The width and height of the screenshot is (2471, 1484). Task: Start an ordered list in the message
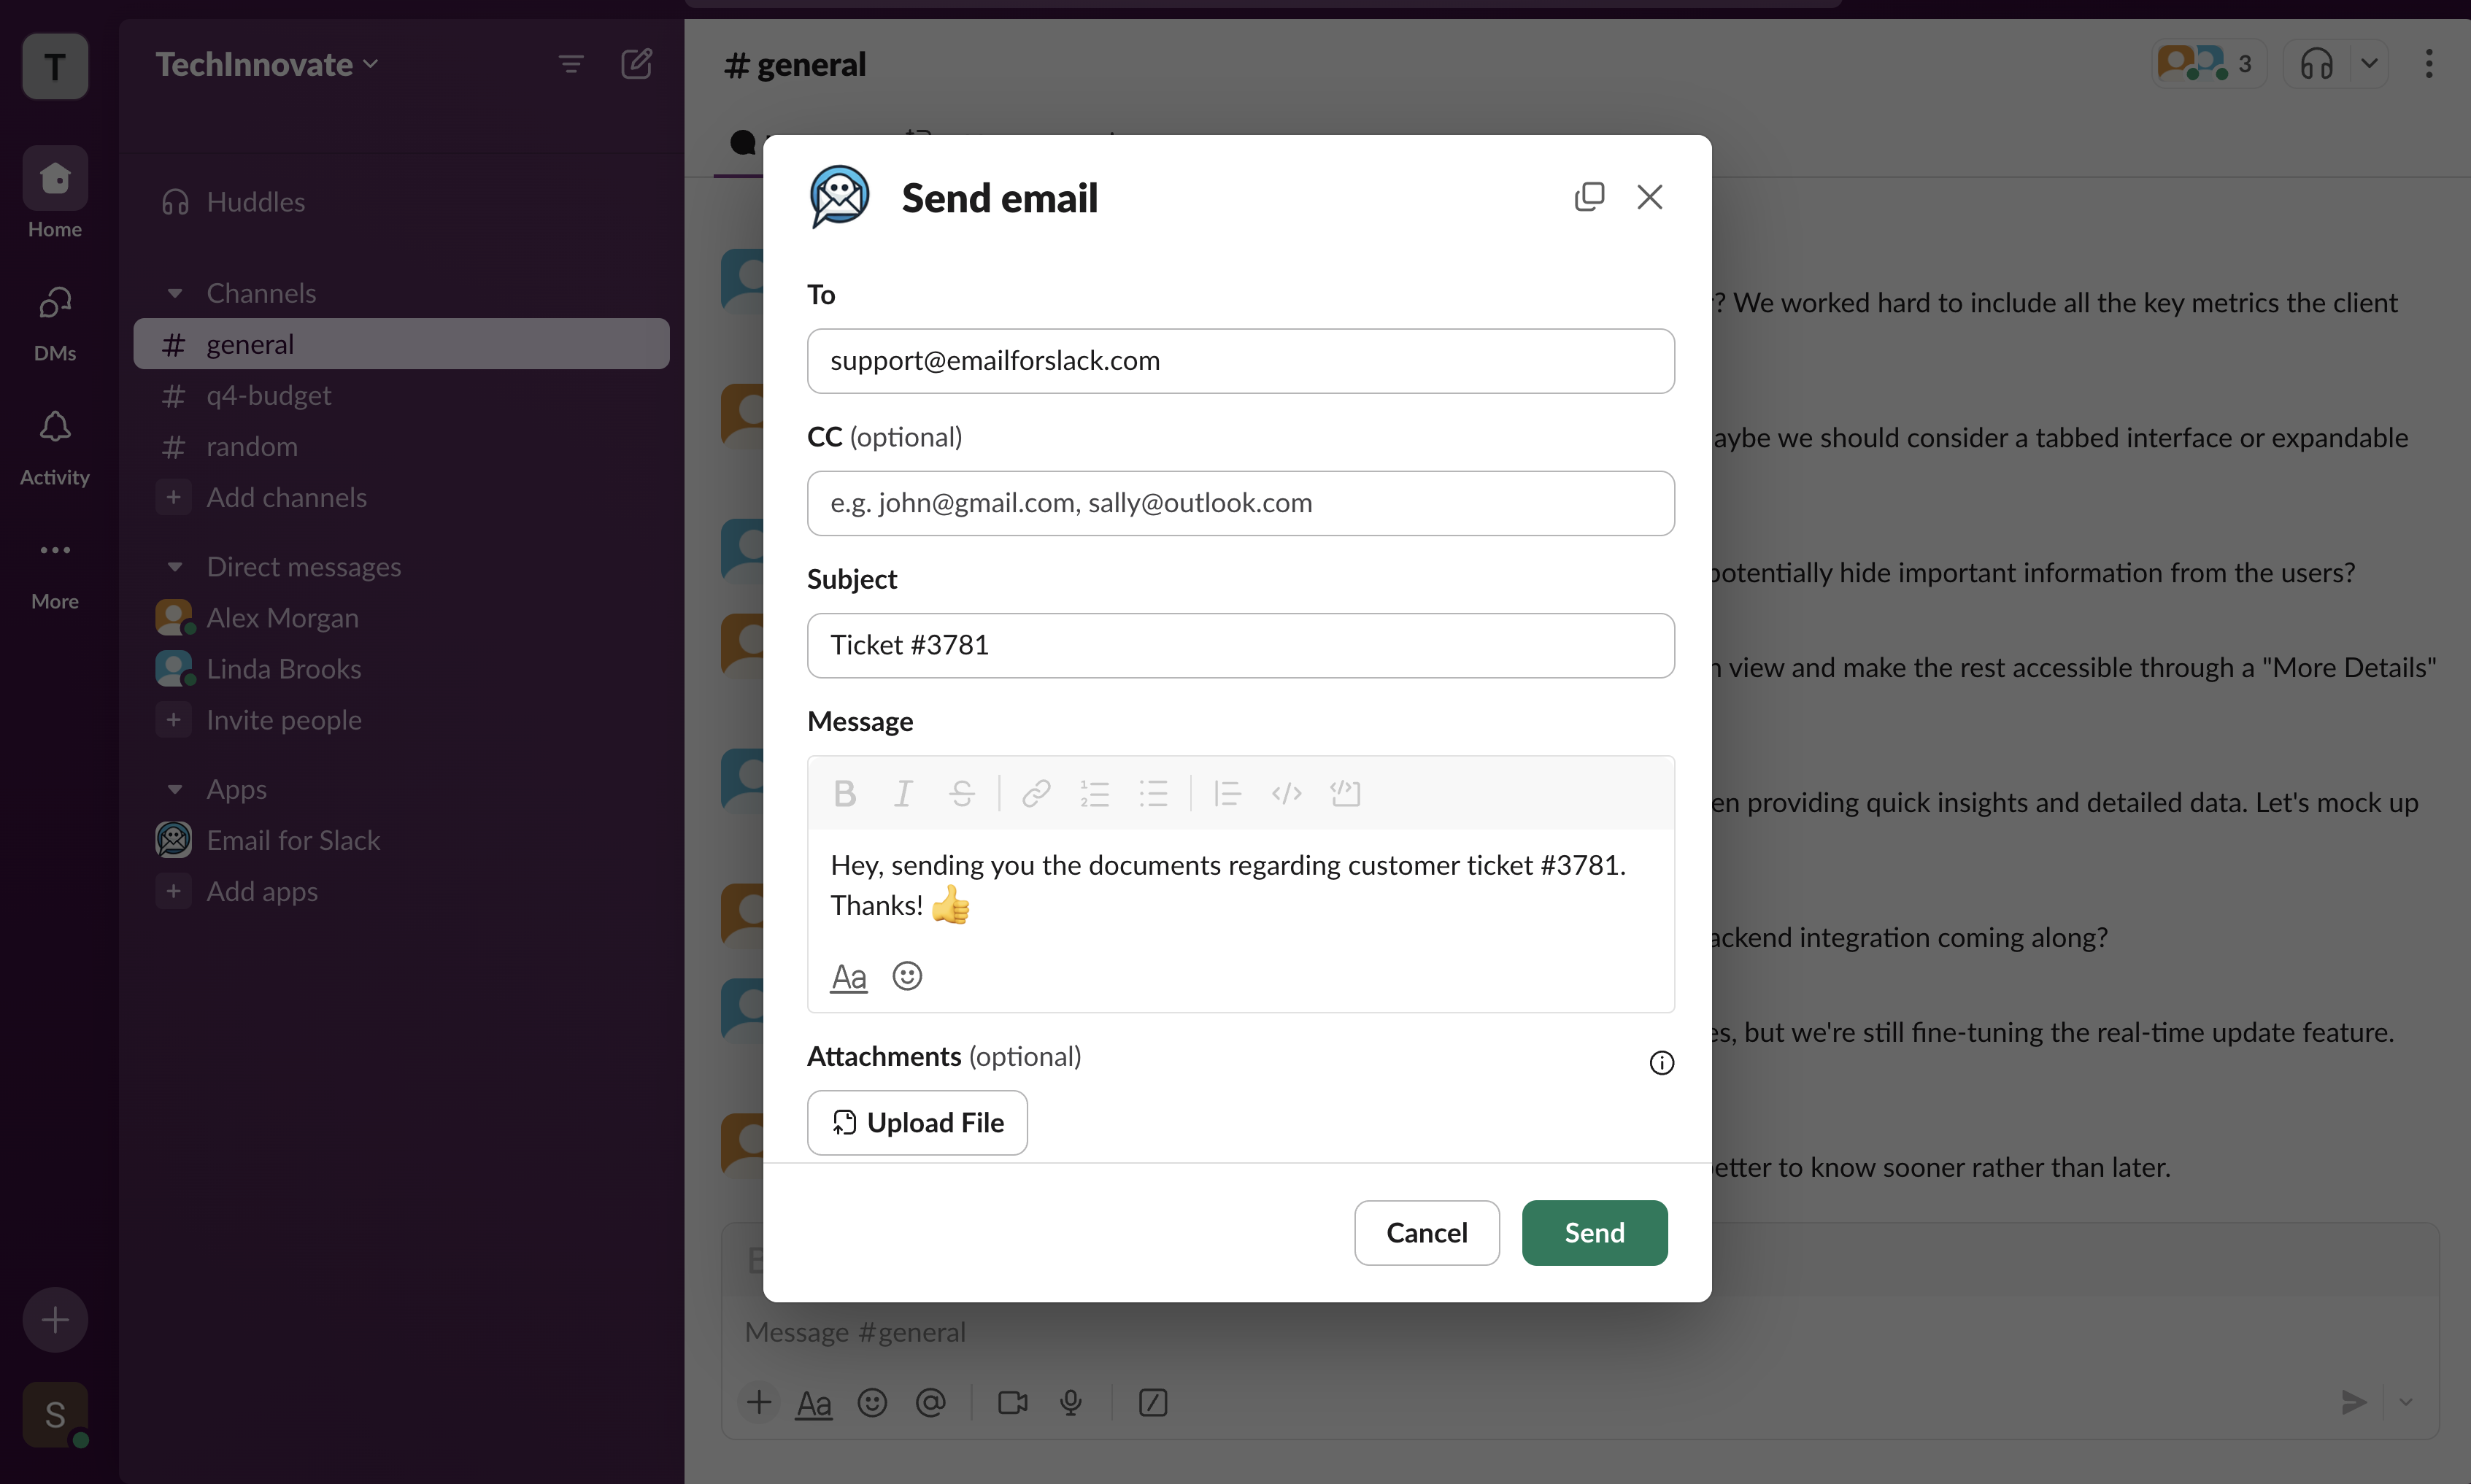point(1095,794)
